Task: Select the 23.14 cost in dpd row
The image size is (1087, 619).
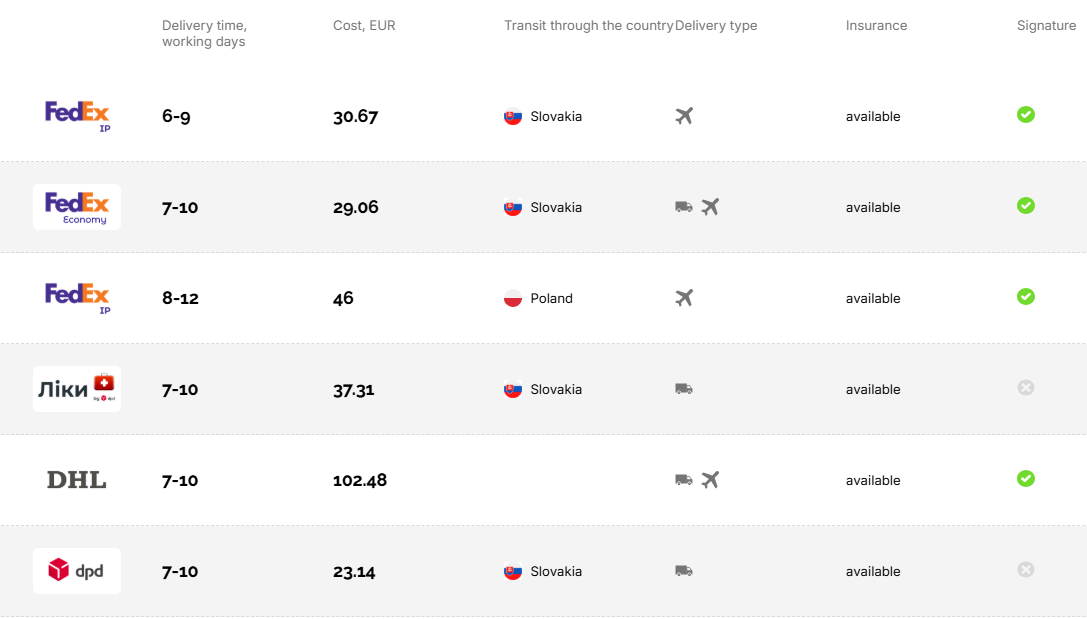Action: coord(355,571)
